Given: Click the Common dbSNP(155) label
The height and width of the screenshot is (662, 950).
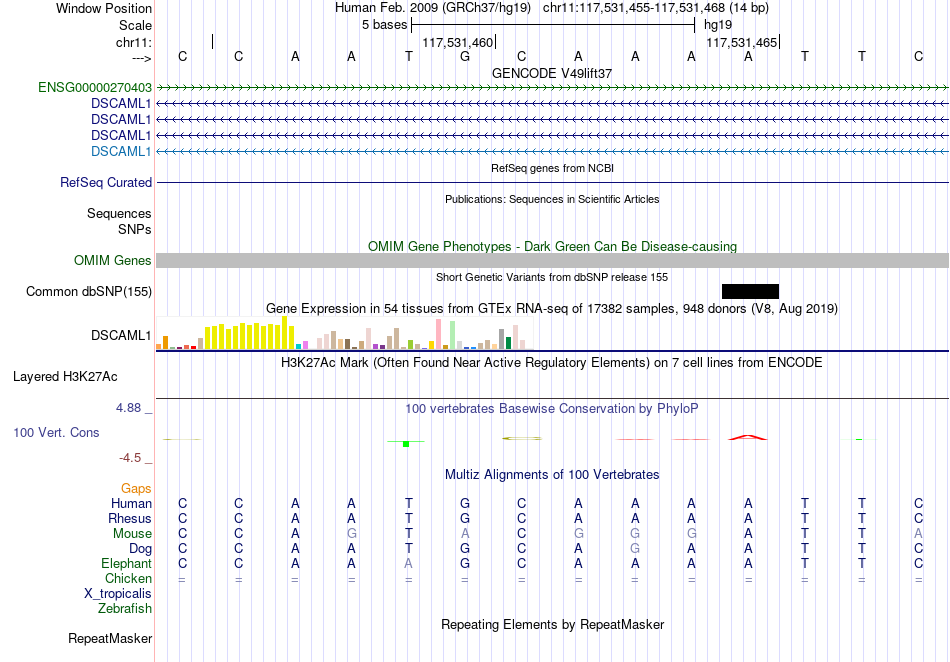Looking at the screenshot, I should [x=88, y=291].
